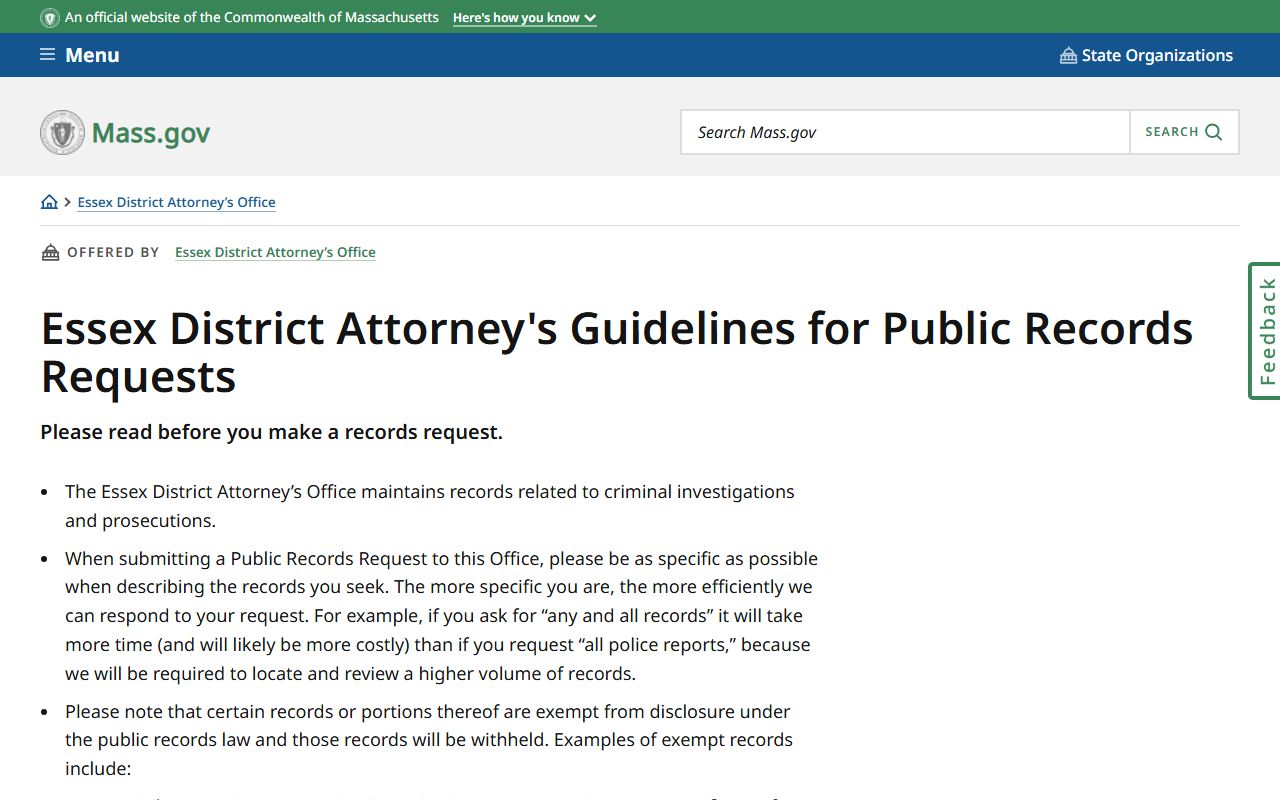
Task: Click the Menu label in blue bar
Action: click(x=92, y=55)
